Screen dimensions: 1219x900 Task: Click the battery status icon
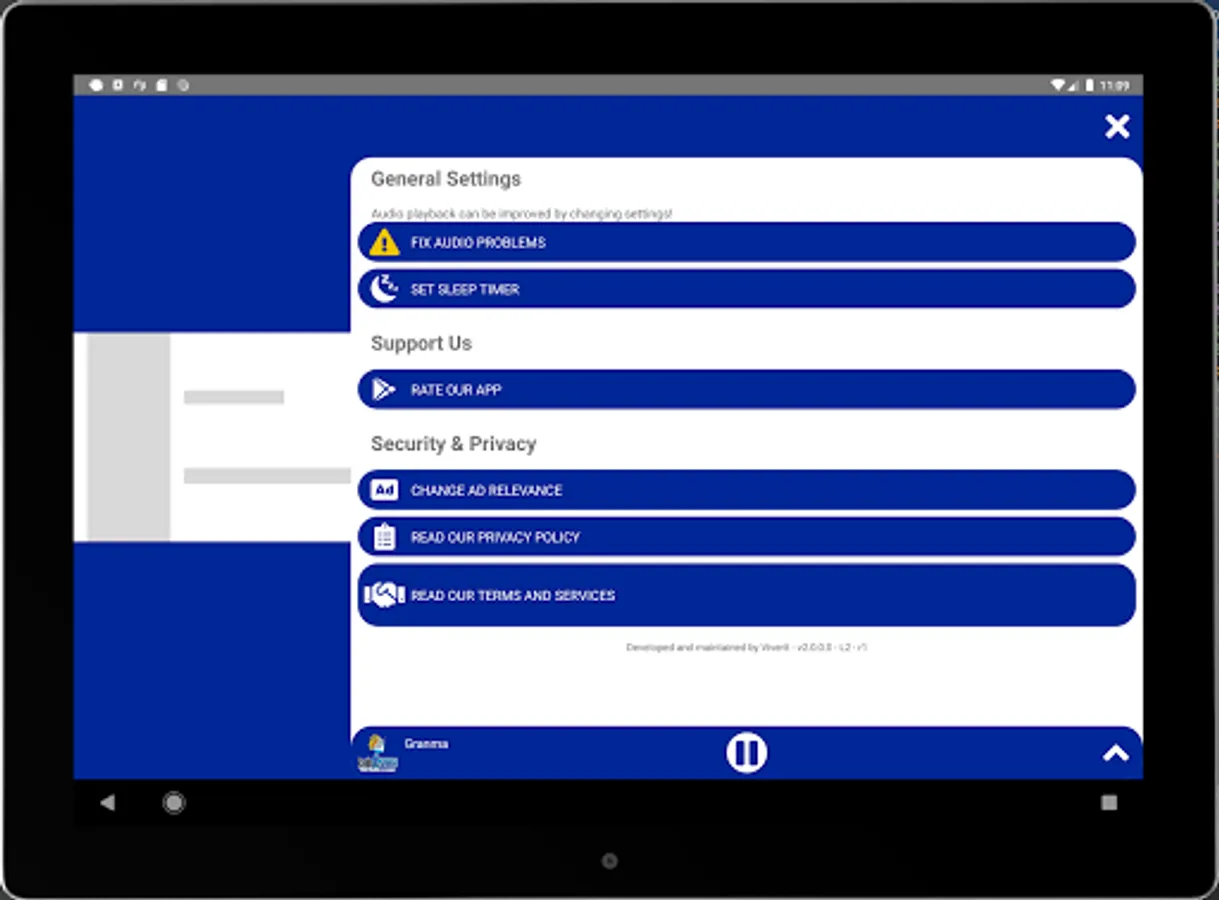[x=1089, y=86]
